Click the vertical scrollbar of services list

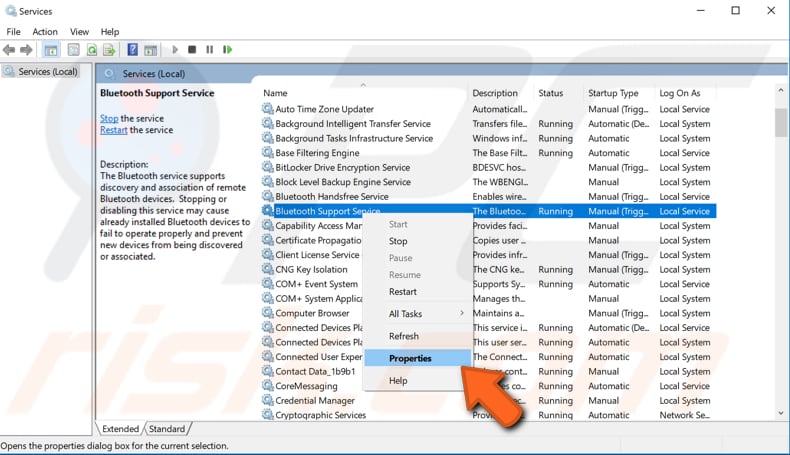tap(780, 250)
